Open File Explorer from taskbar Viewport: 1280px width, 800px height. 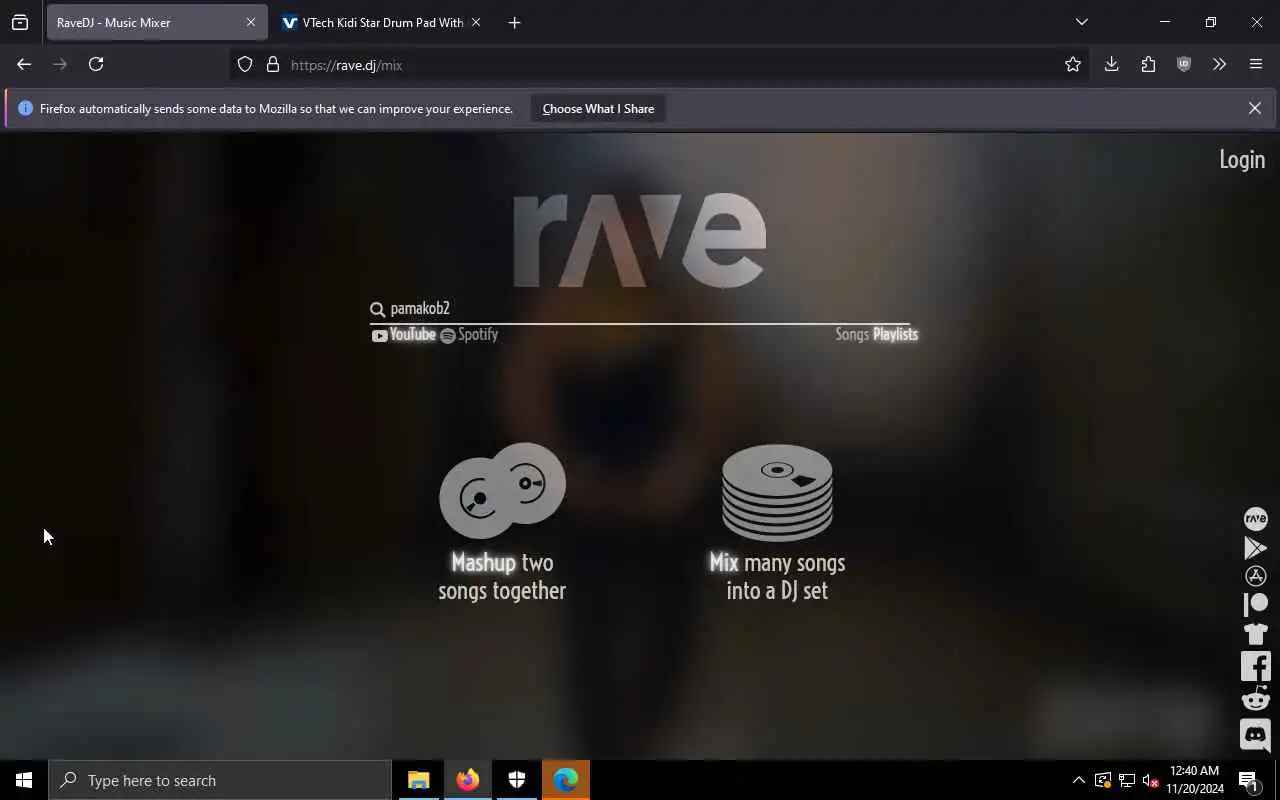(x=418, y=780)
